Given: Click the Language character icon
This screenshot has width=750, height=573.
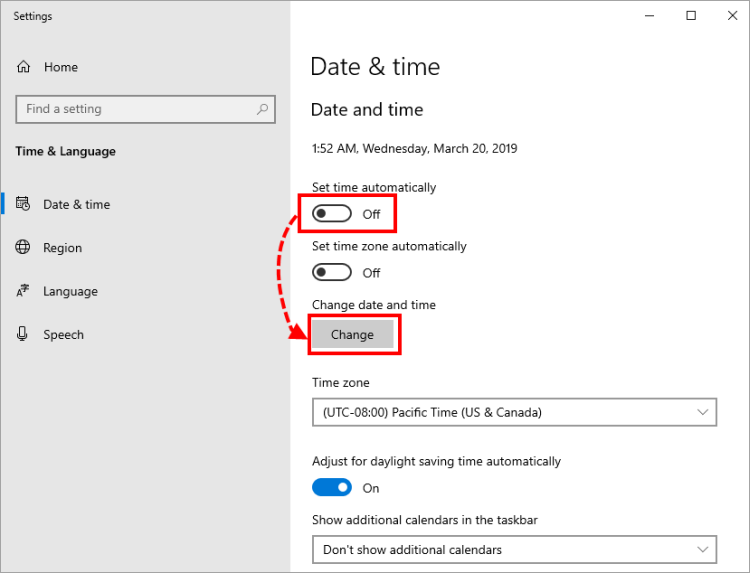Looking at the screenshot, I should coord(22,291).
